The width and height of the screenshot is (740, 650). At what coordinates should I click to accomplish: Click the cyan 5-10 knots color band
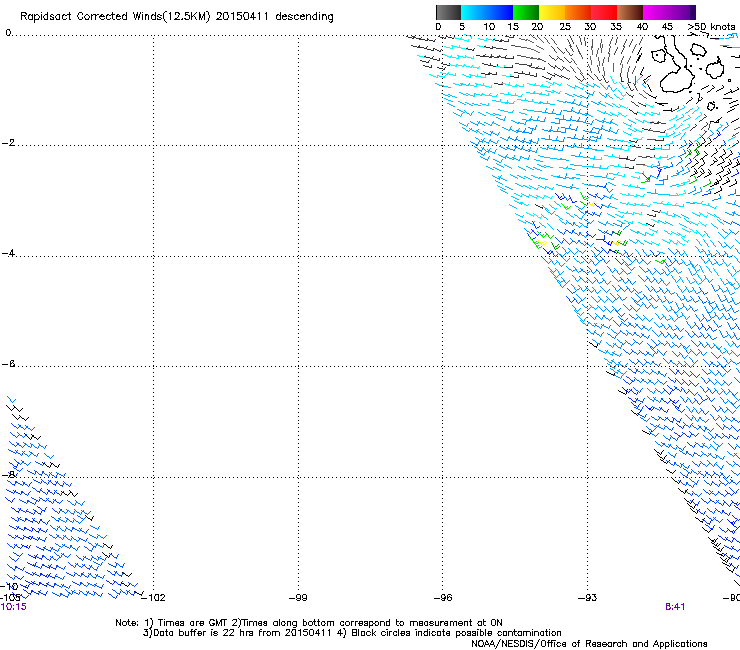coord(474,12)
